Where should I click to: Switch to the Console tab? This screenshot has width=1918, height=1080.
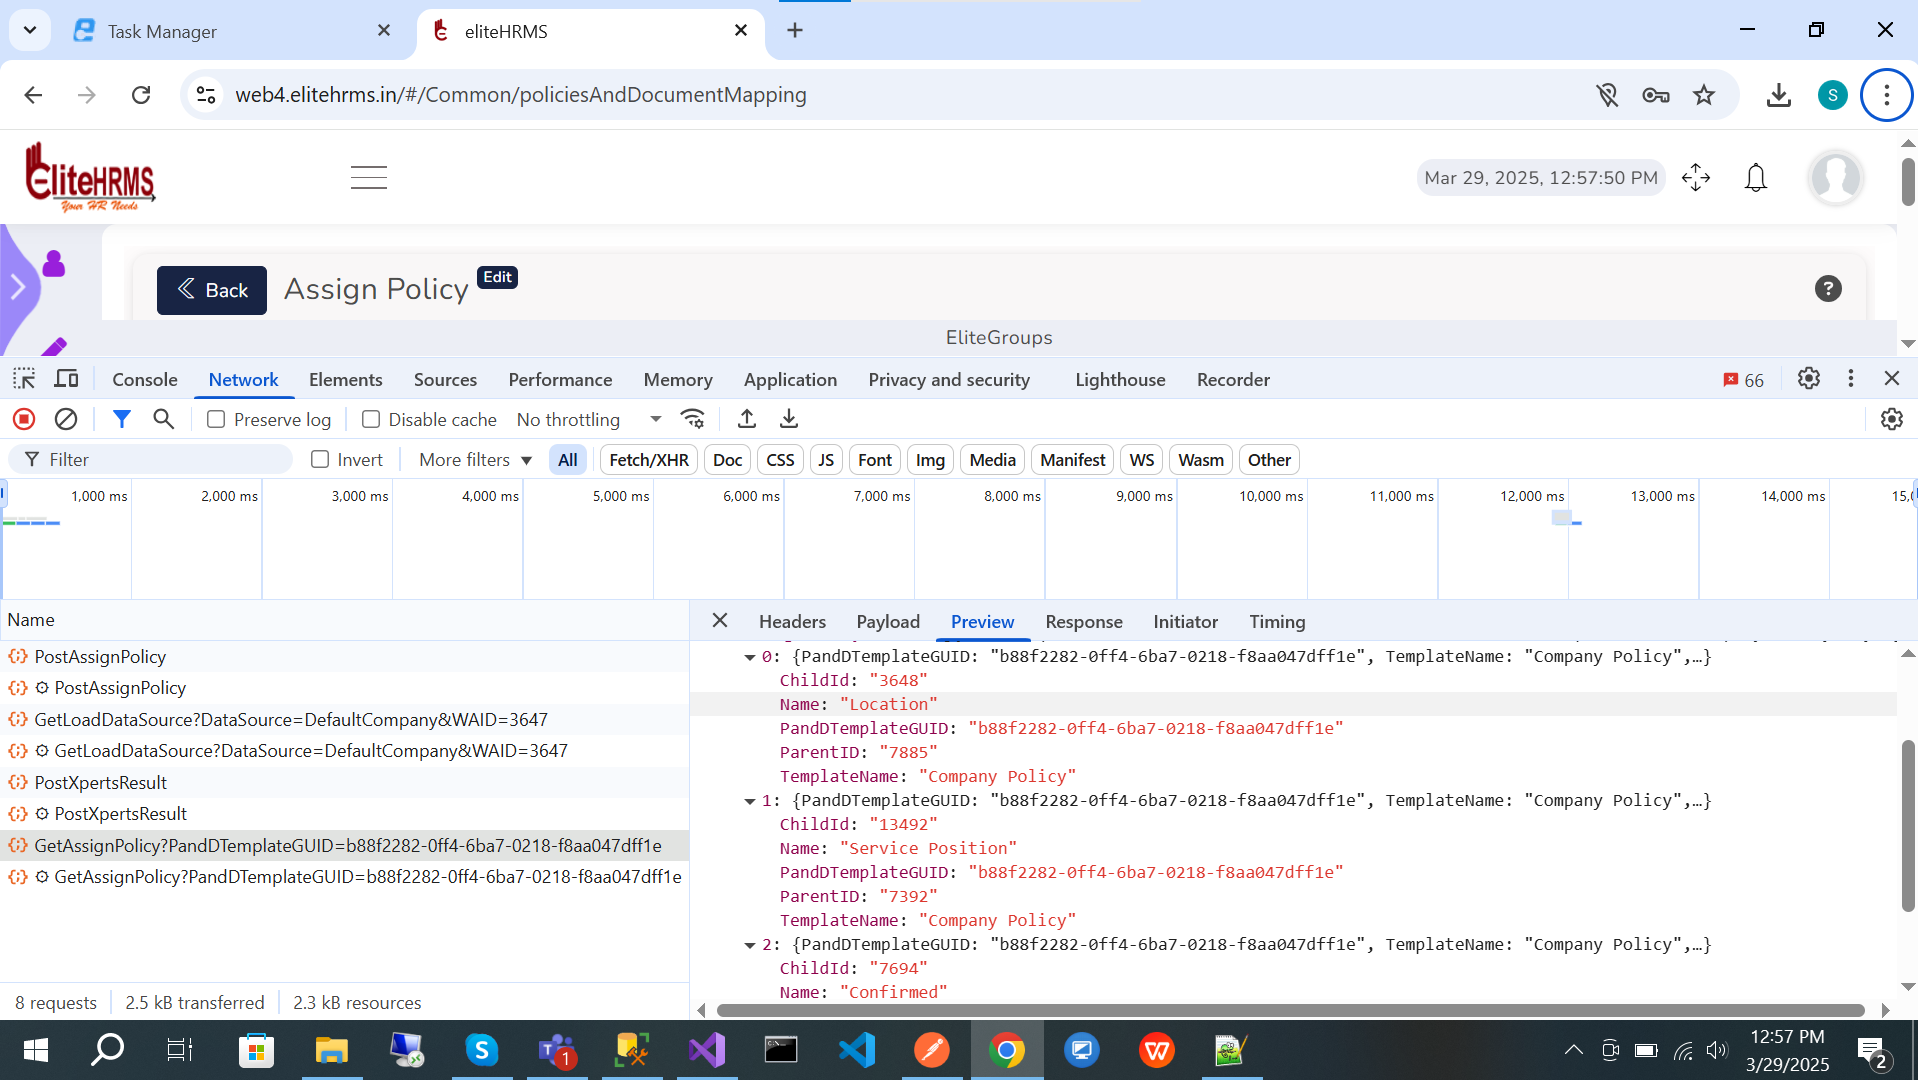(145, 379)
